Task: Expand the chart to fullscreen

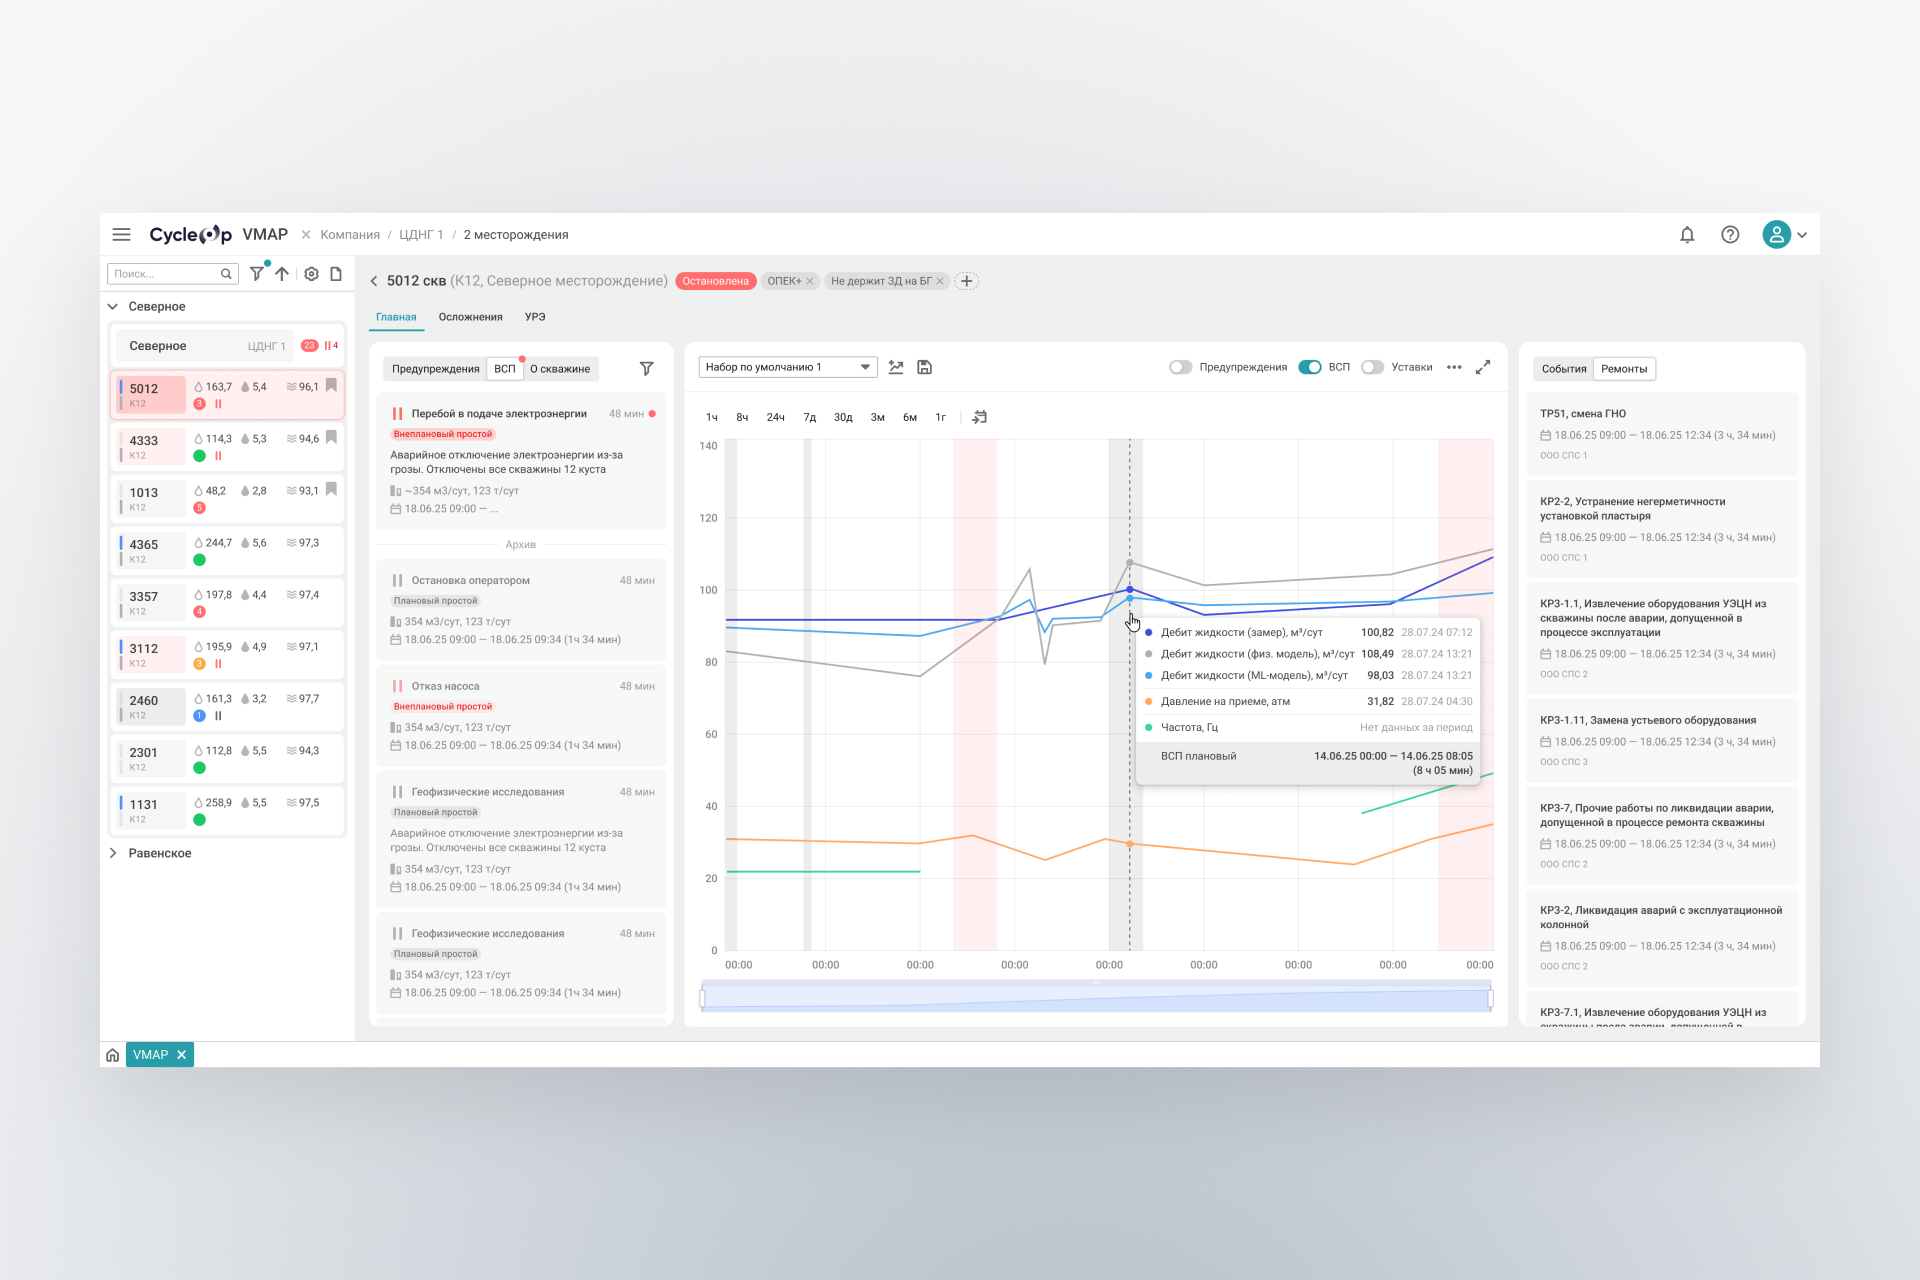Action: coord(1483,367)
